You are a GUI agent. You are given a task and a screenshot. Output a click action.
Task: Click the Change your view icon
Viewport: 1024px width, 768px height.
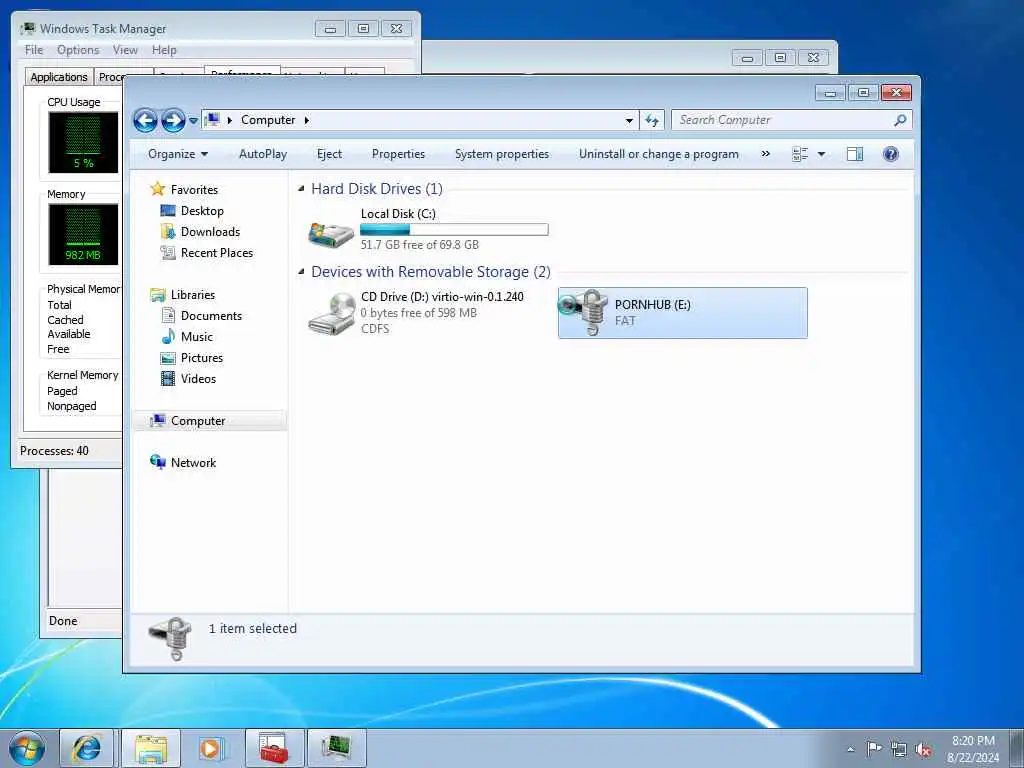pyautogui.click(x=800, y=154)
